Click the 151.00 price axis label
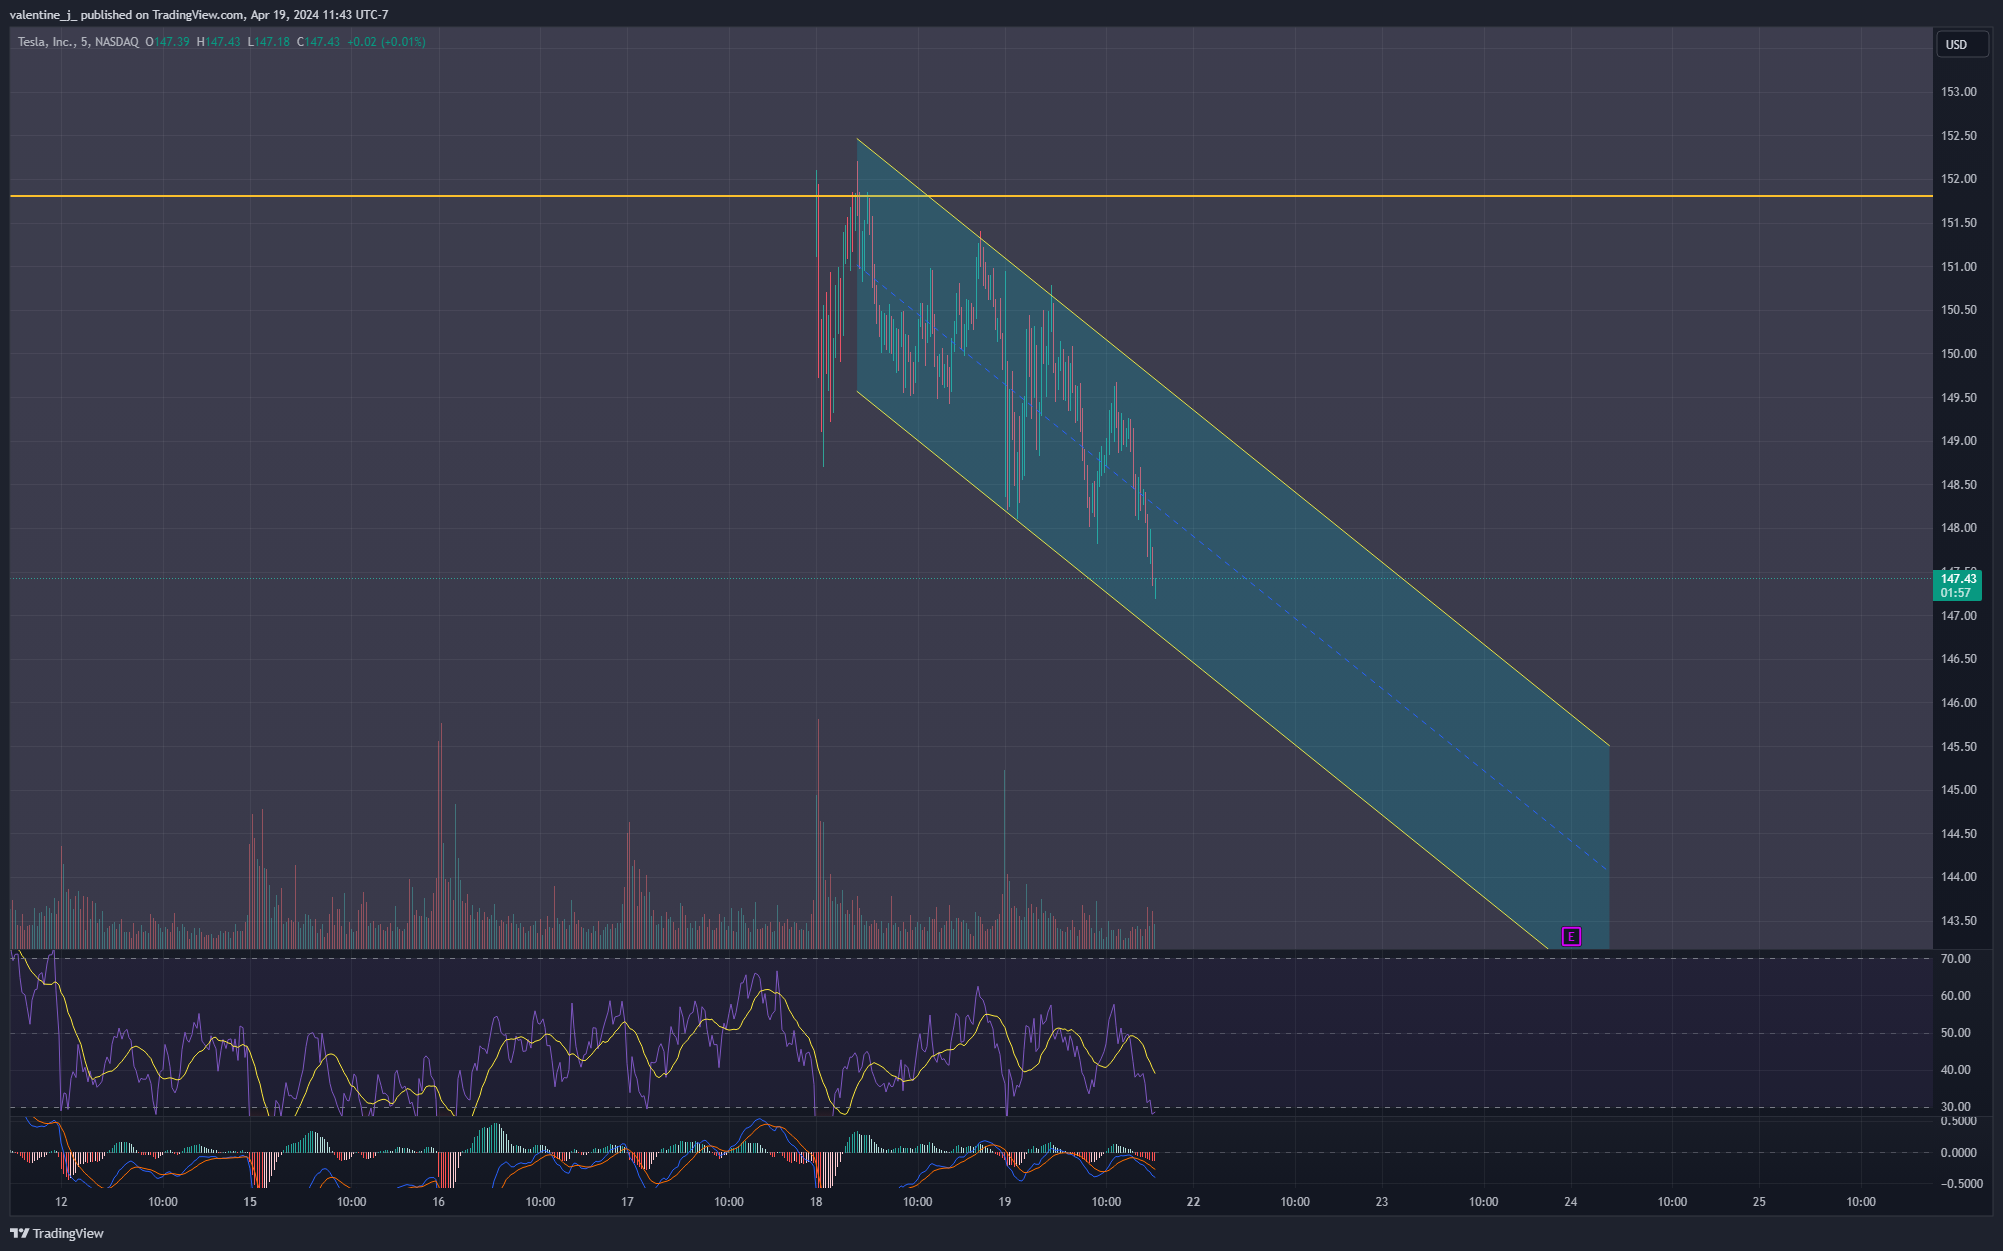The height and width of the screenshot is (1251, 2003). (x=1958, y=267)
